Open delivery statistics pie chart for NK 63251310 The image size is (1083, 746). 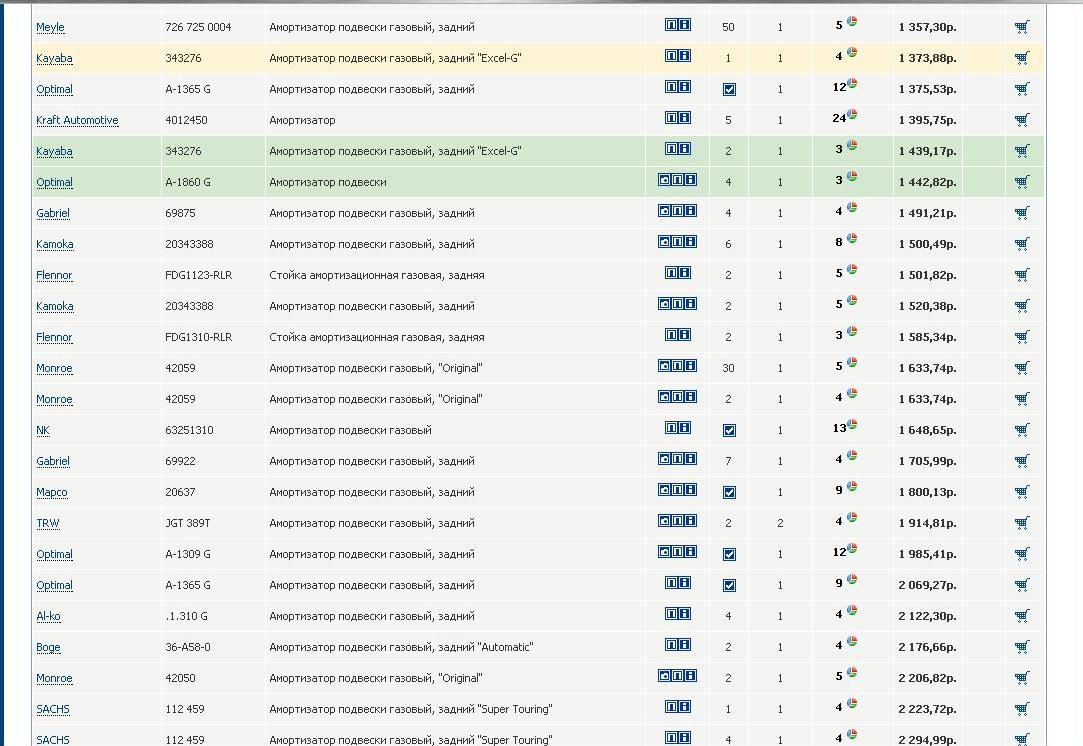[x=852, y=425]
